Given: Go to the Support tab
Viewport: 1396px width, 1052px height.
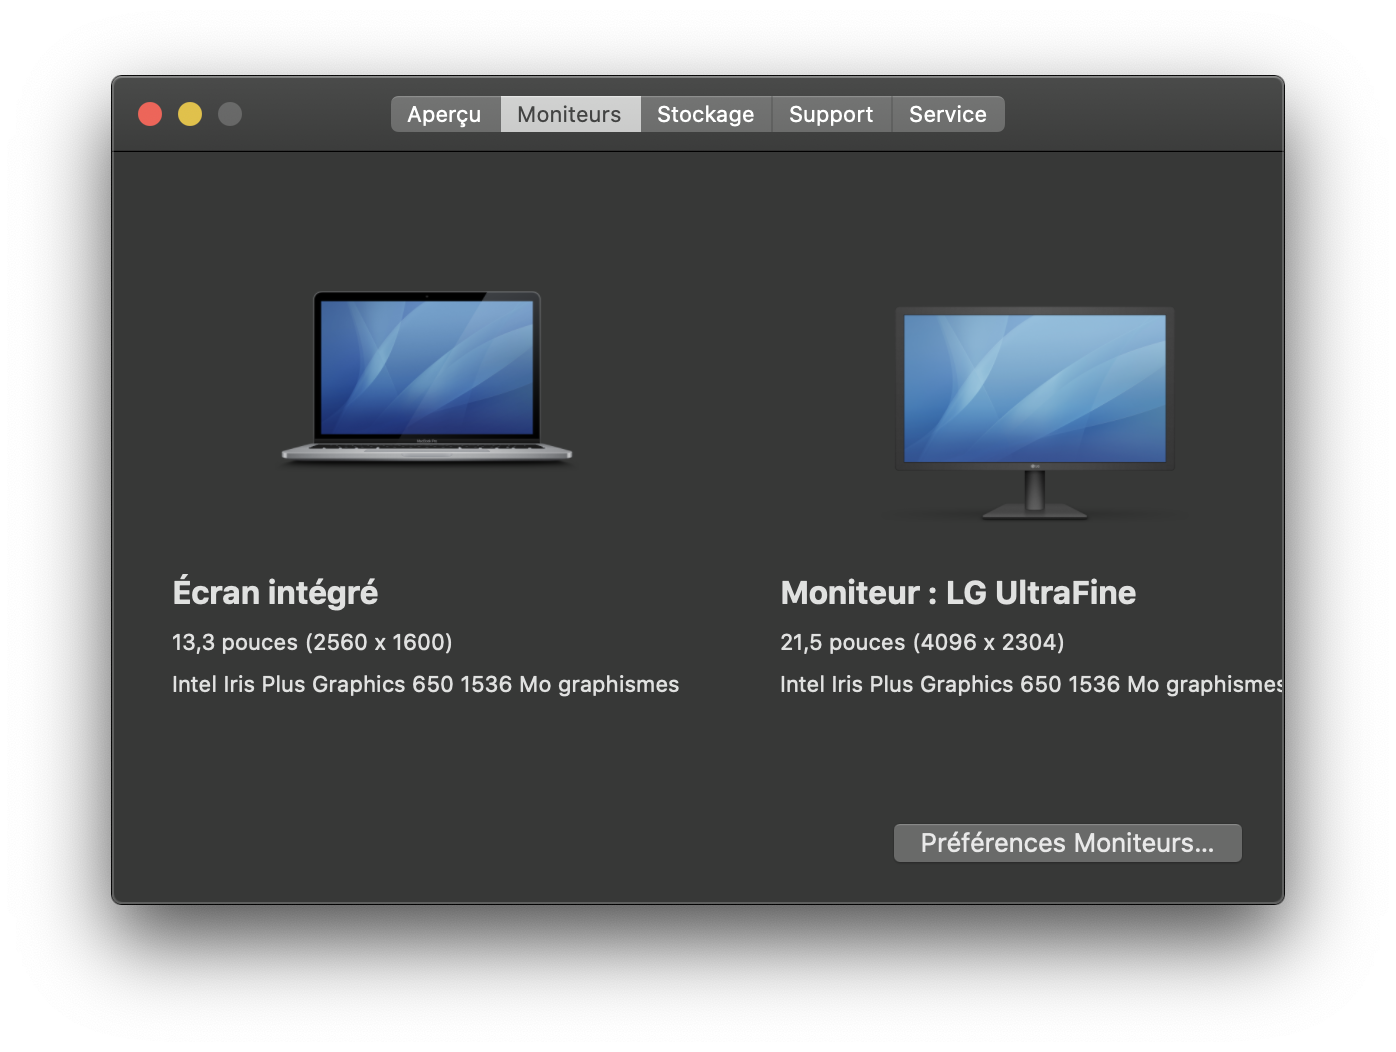Looking at the screenshot, I should point(831,114).
